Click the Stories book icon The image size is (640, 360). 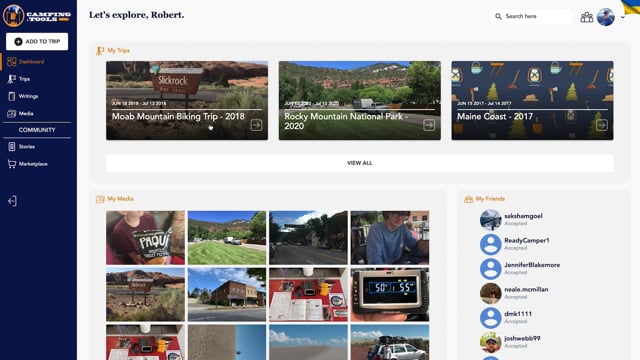11,147
